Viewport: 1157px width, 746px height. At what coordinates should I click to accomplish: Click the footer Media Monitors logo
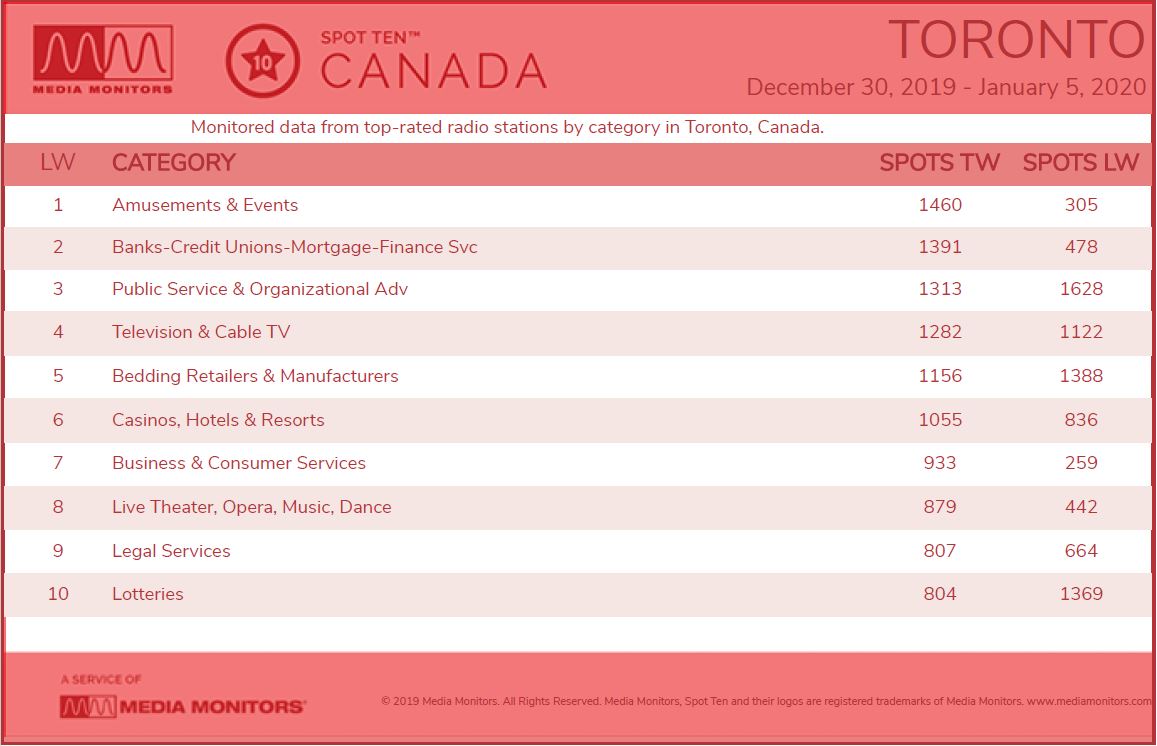tap(182, 706)
